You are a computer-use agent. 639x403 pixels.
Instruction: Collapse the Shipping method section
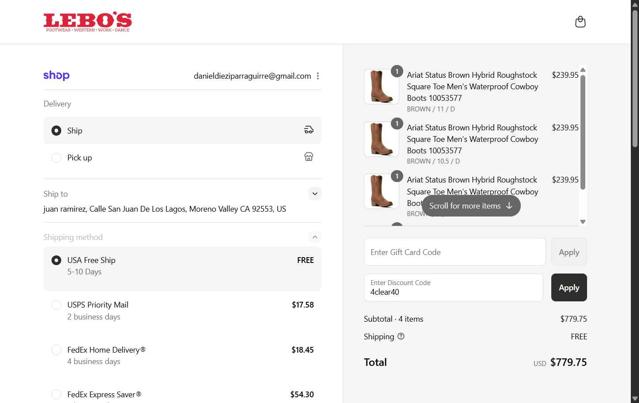click(x=315, y=237)
